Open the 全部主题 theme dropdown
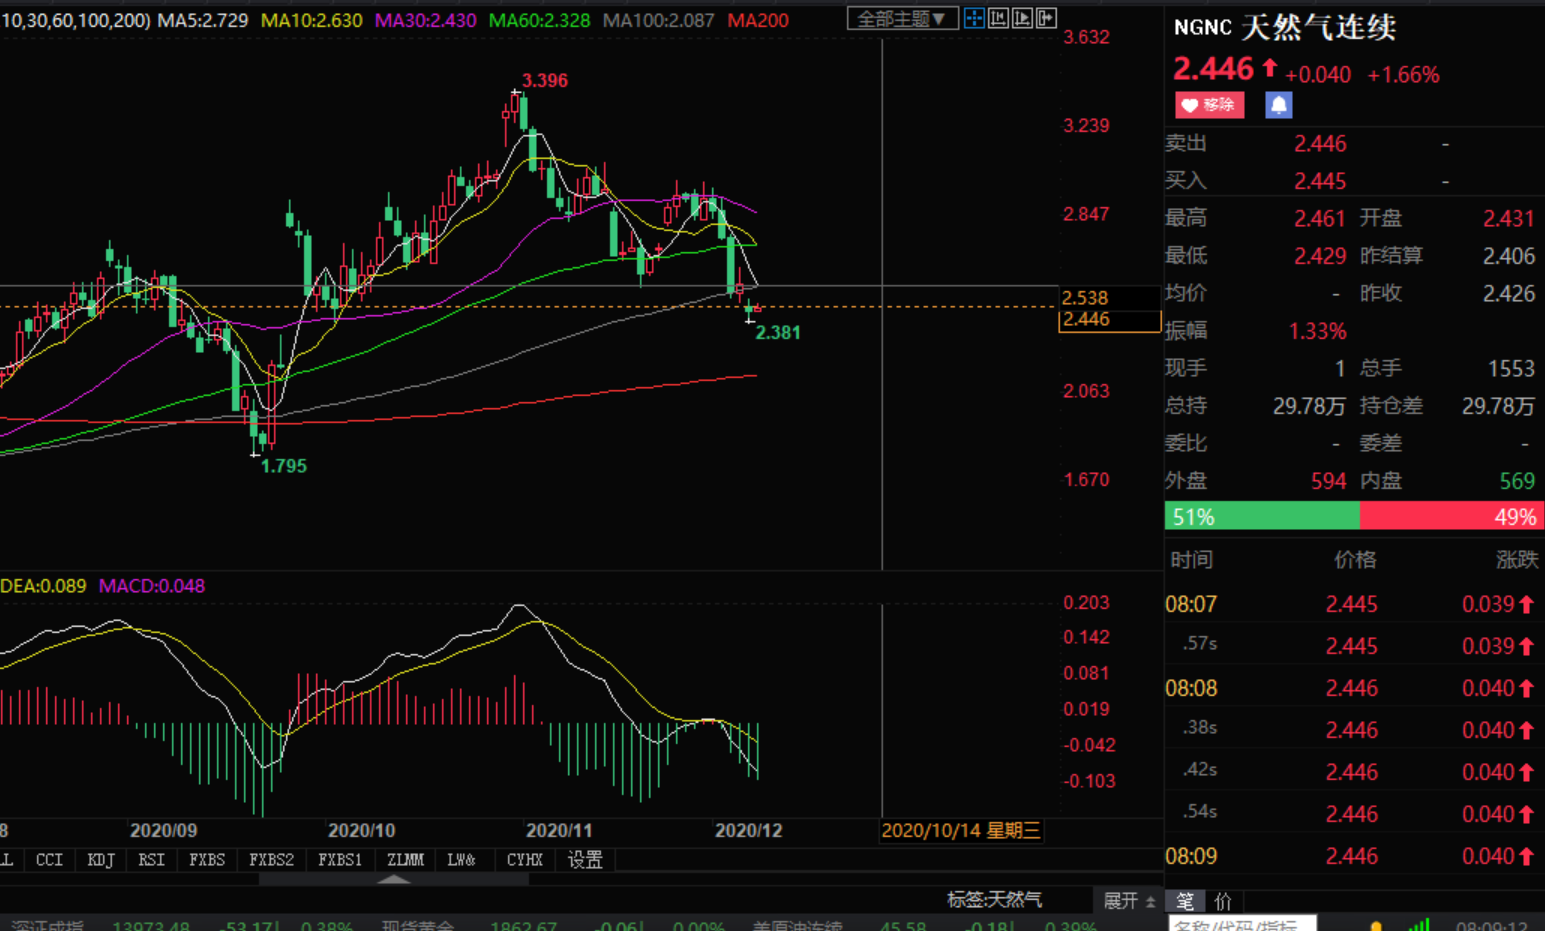Screen dimensions: 1545x931 901,19
